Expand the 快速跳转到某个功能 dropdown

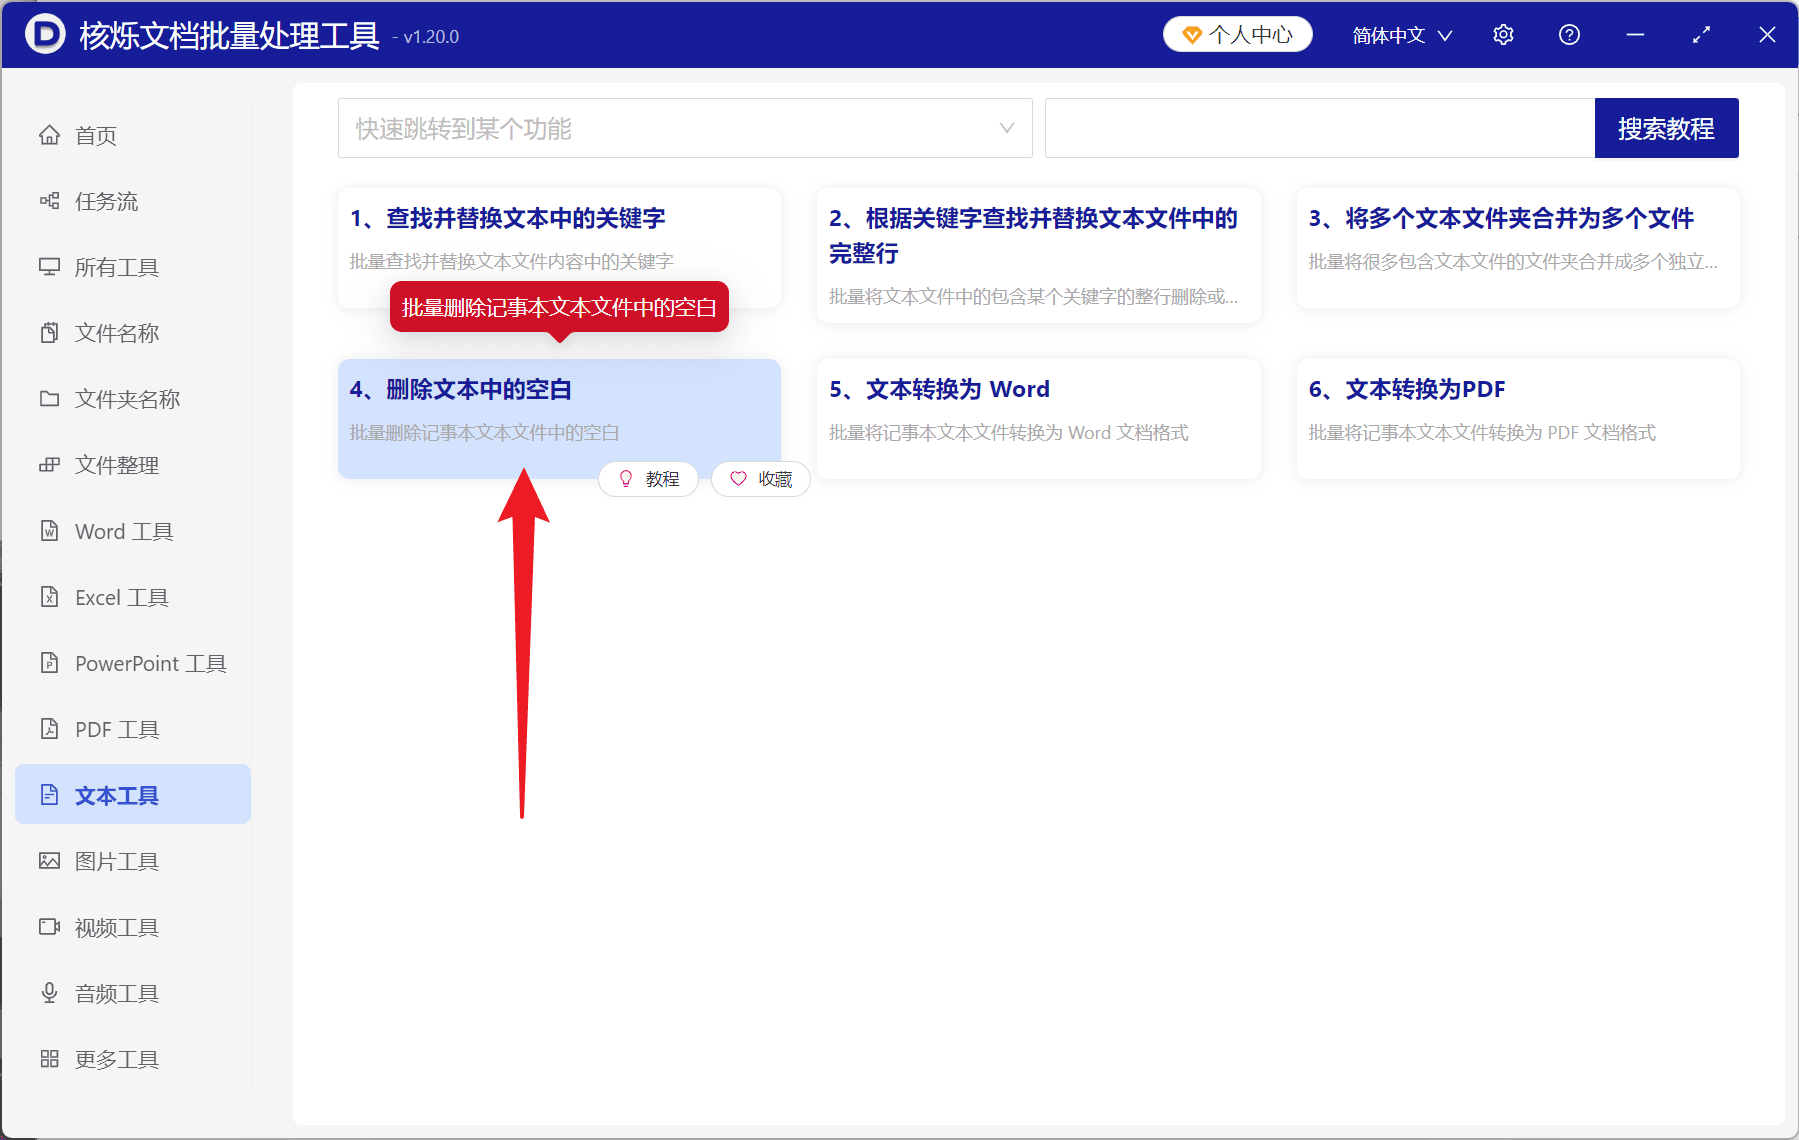point(684,128)
